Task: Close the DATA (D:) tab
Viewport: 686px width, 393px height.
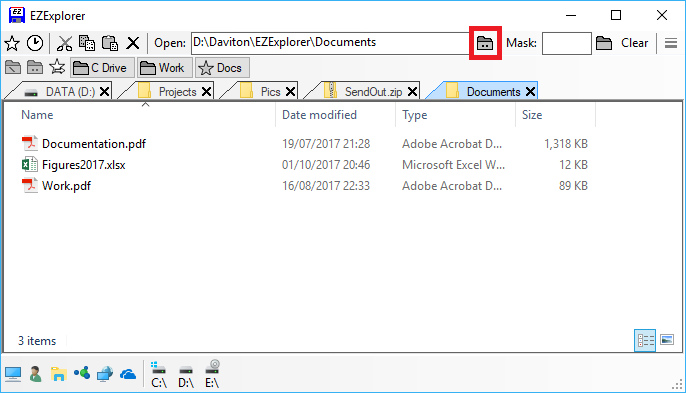Action: tap(104, 91)
